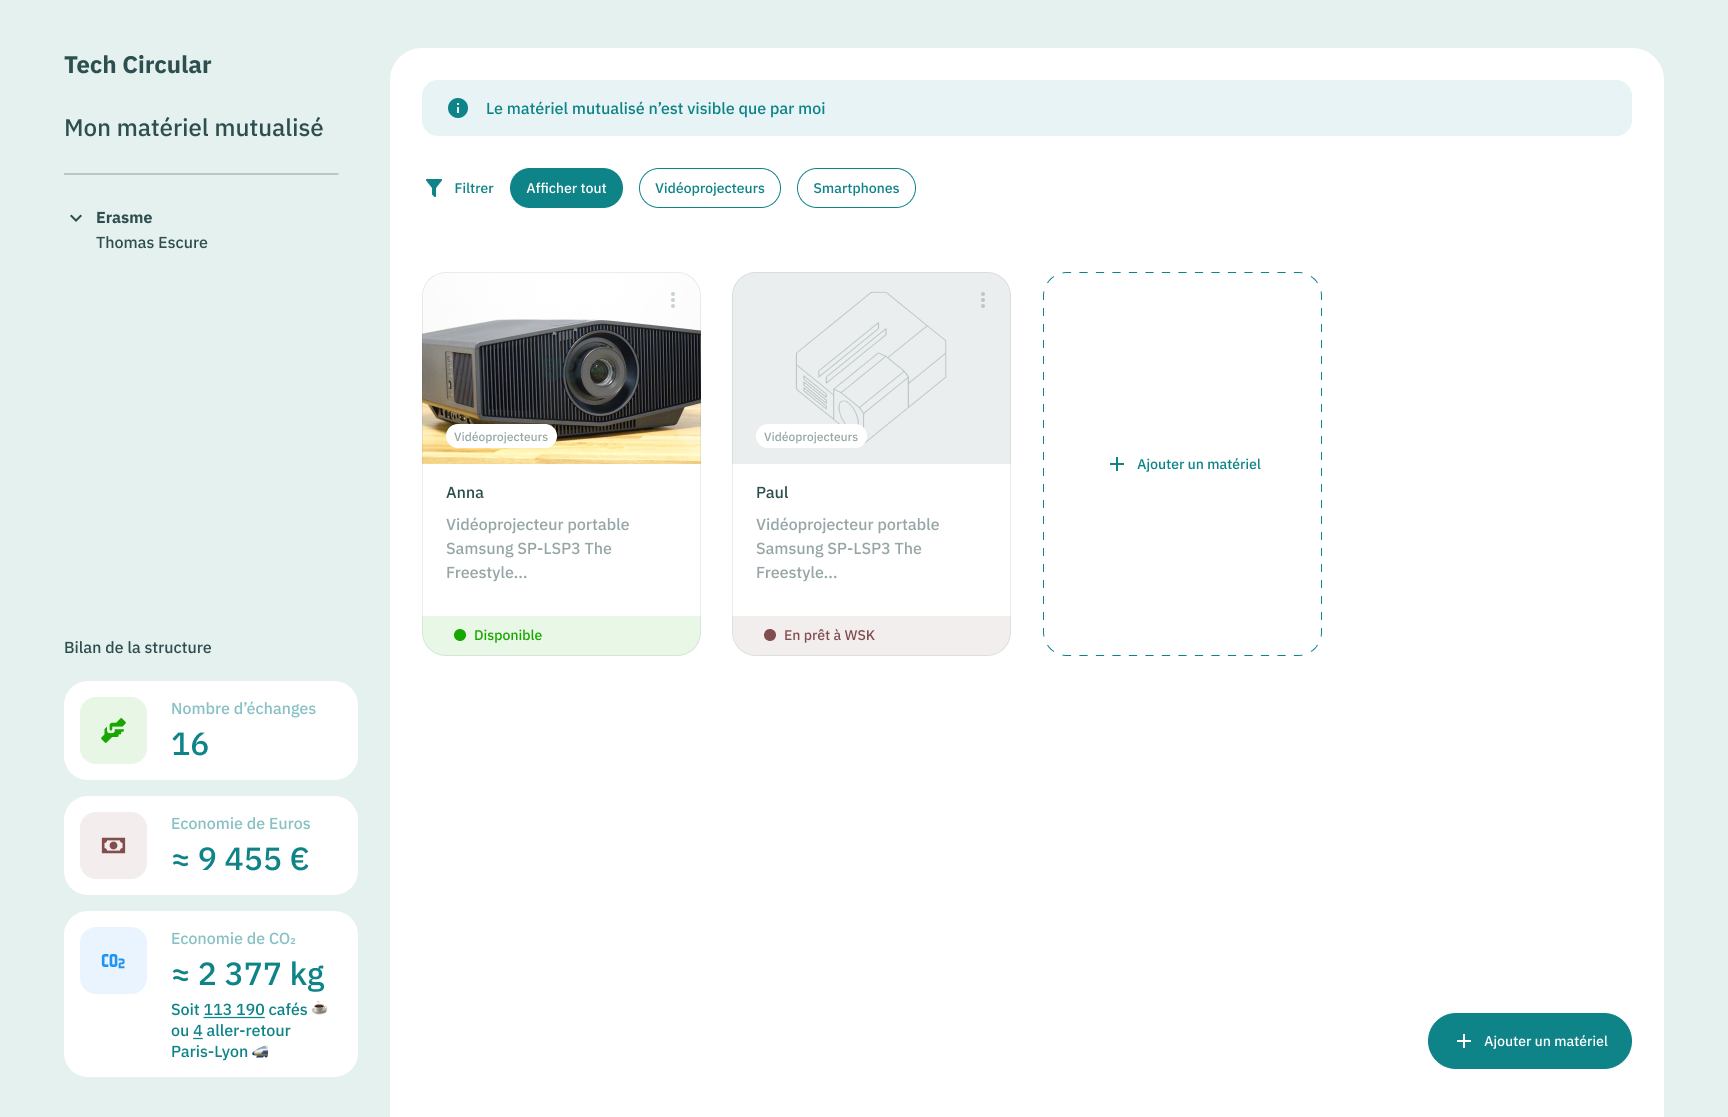1728x1117 pixels.
Task: Open the three-dot menu on Paul's card
Action: (983, 300)
